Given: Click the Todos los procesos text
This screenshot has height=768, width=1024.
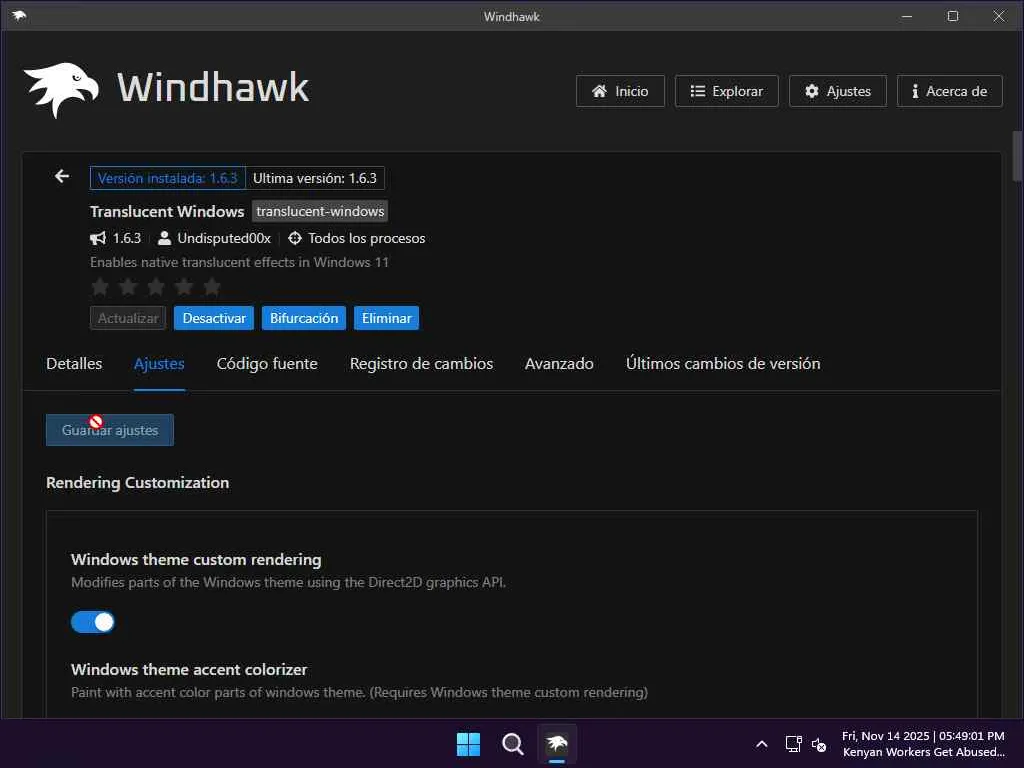Looking at the screenshot, I should pos(366,238).
